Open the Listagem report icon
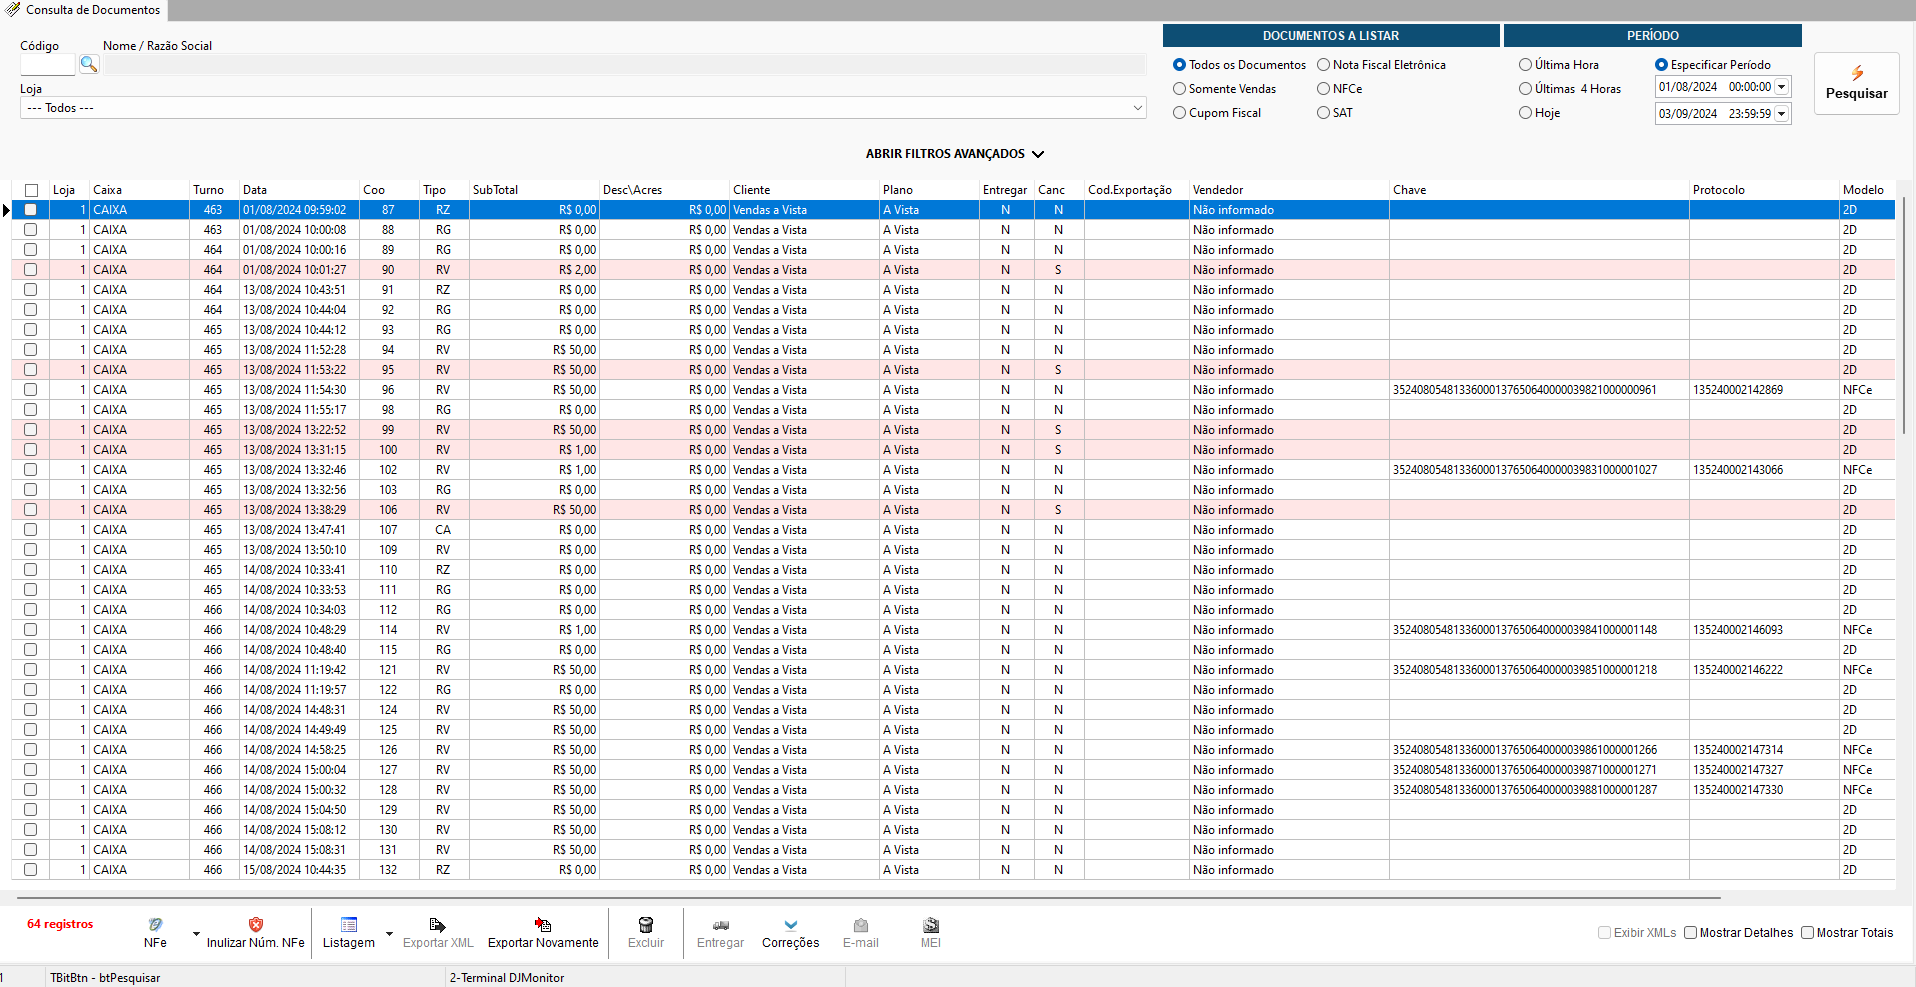 point(349,925)
